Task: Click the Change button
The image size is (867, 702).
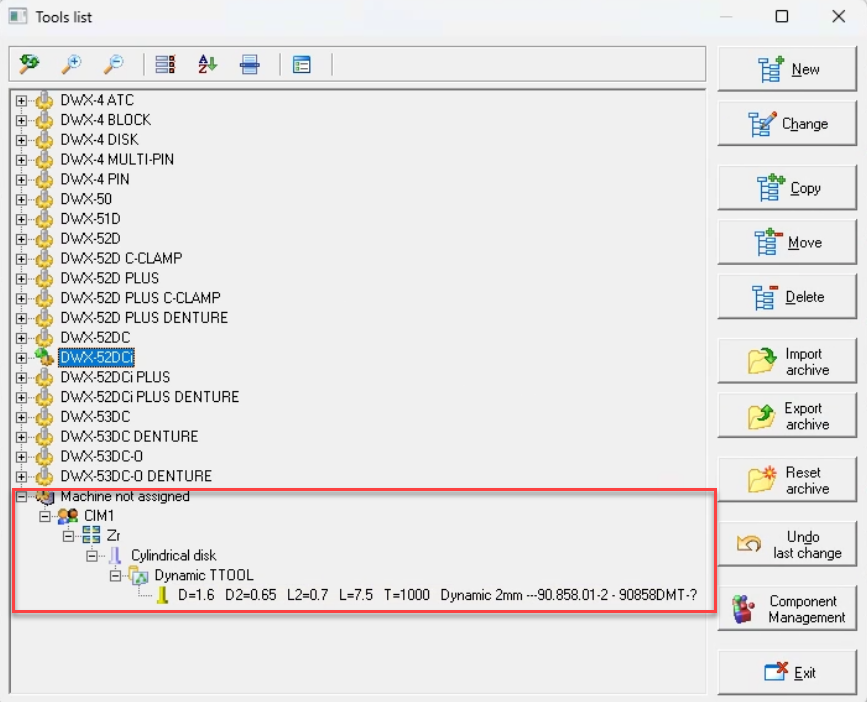Action: (x=787, y=123)
